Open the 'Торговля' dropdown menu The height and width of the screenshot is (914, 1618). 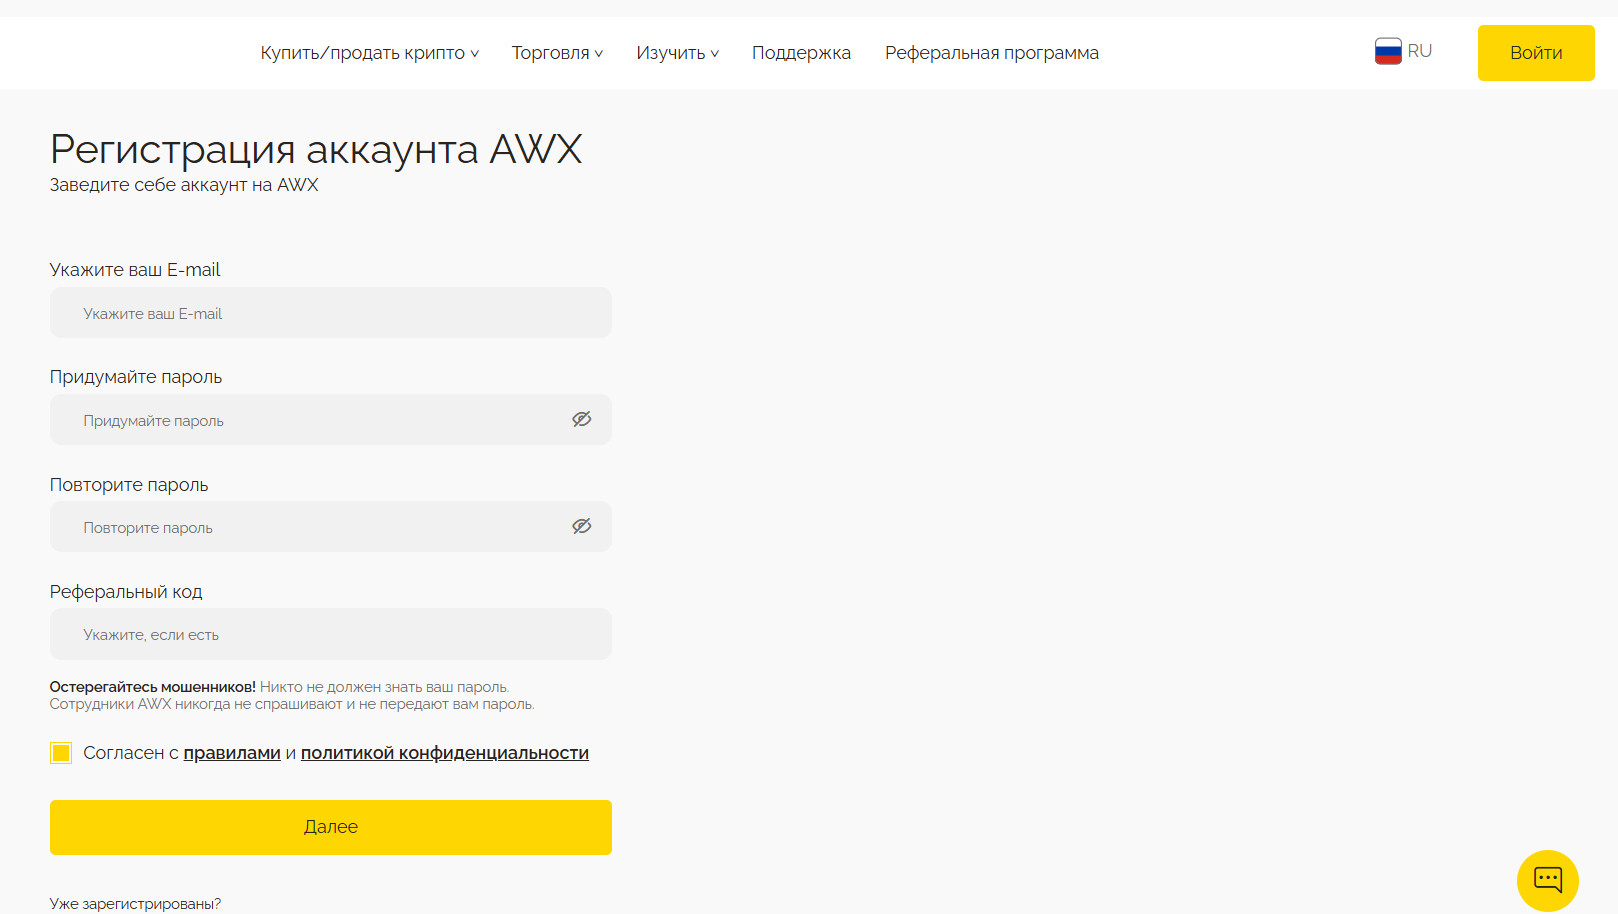point(557,53)
